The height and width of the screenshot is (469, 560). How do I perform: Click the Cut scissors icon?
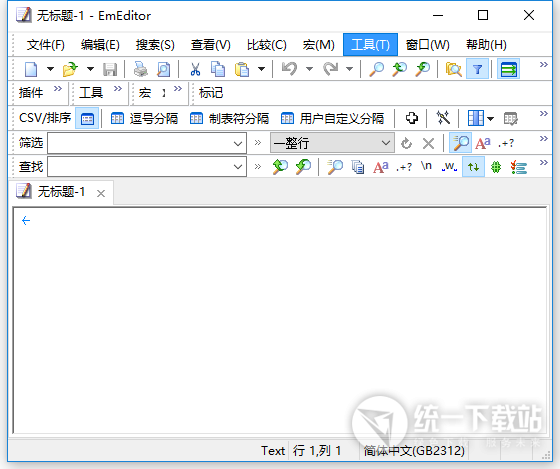195,69
